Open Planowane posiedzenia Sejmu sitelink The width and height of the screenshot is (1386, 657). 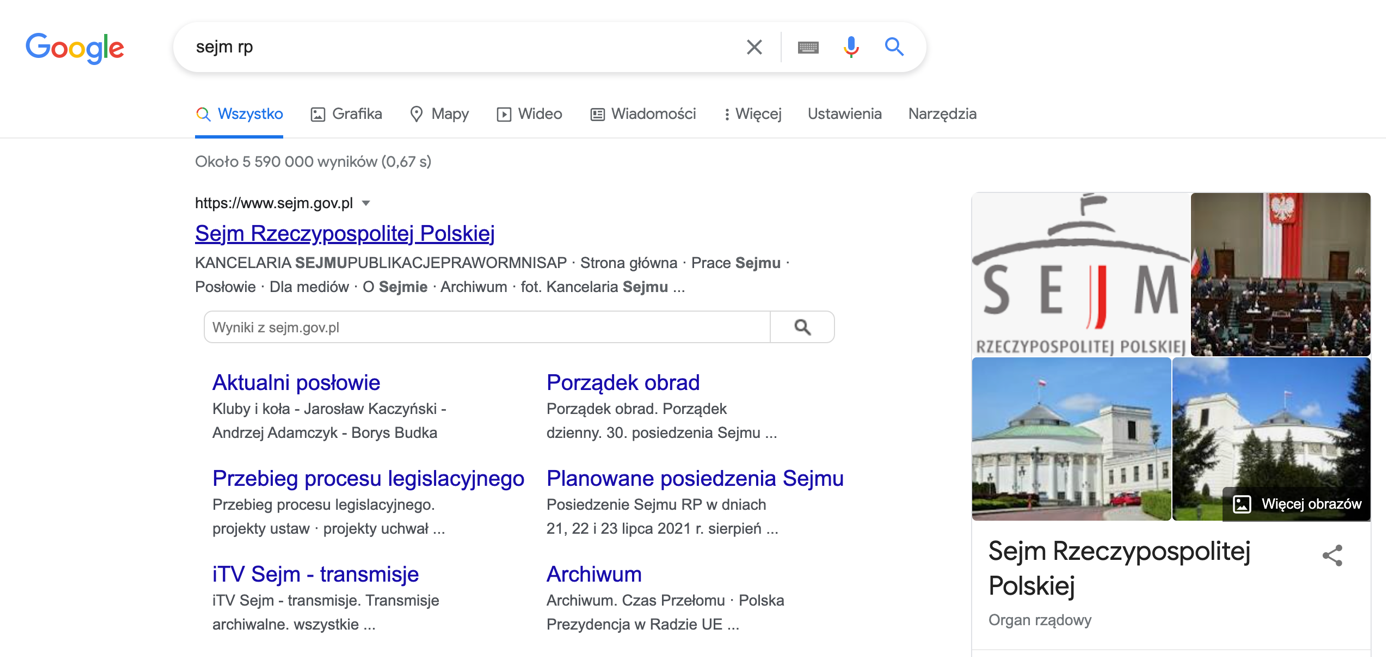pos(695,478)
